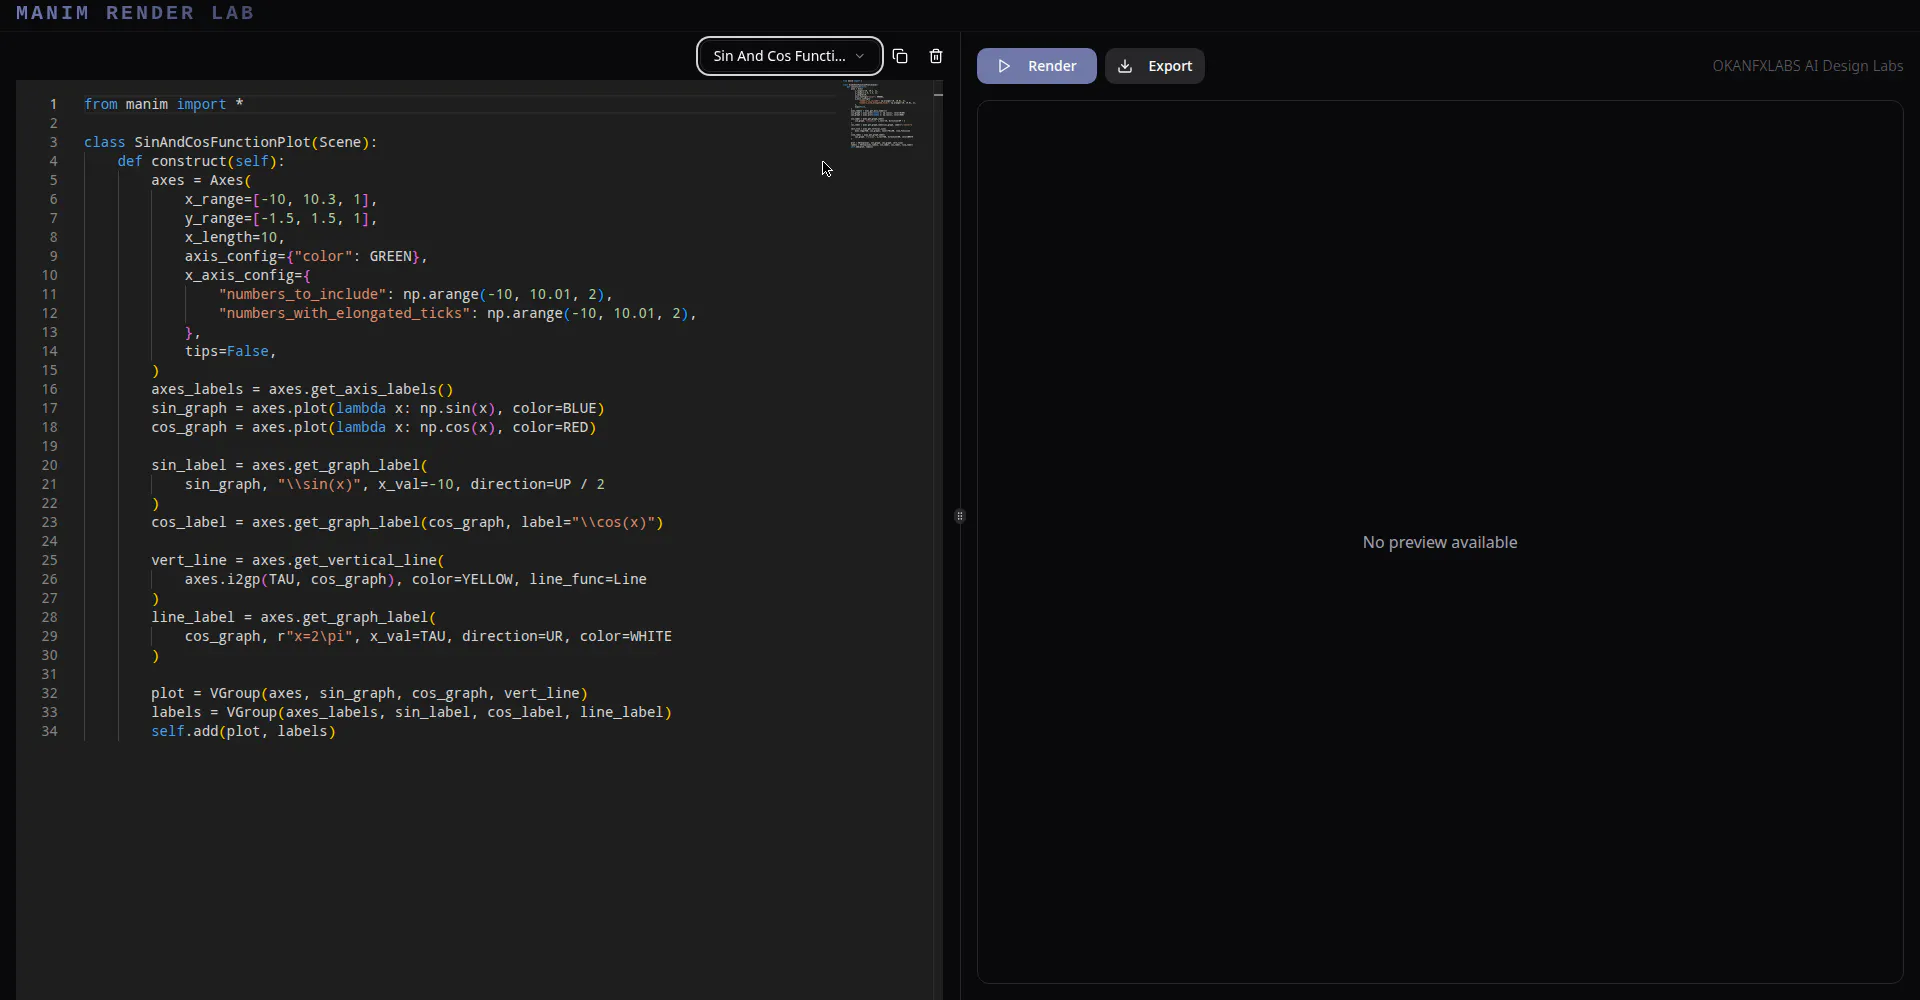The height and width of the screenshot is (1000, 1920).
Task: Click the 'No preview available' text
Action: [1440, 542]
